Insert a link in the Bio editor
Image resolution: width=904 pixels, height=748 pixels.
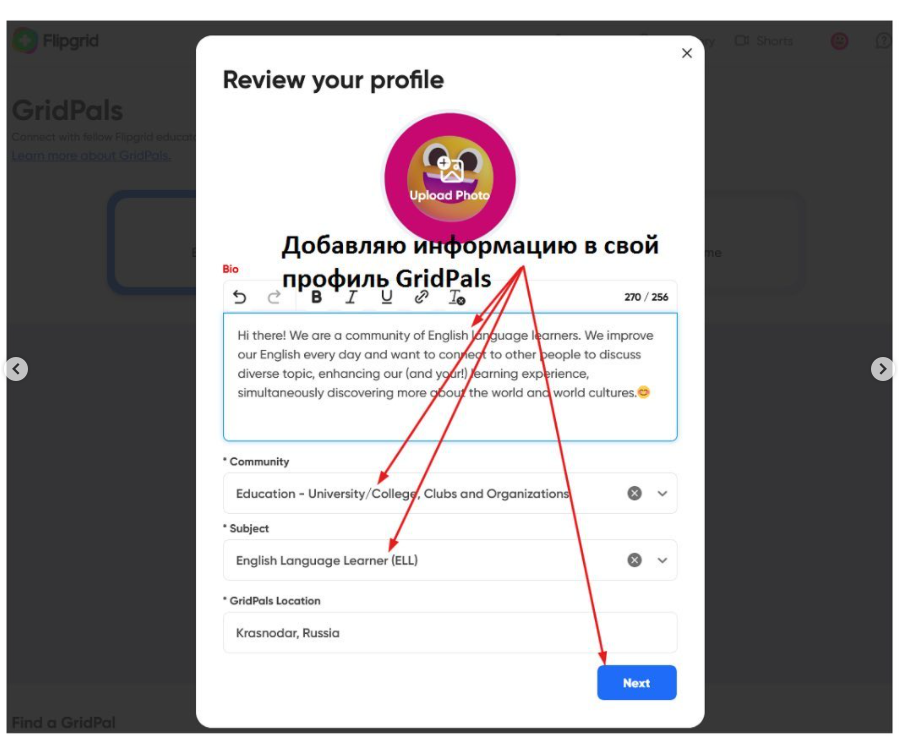(421, 297)
